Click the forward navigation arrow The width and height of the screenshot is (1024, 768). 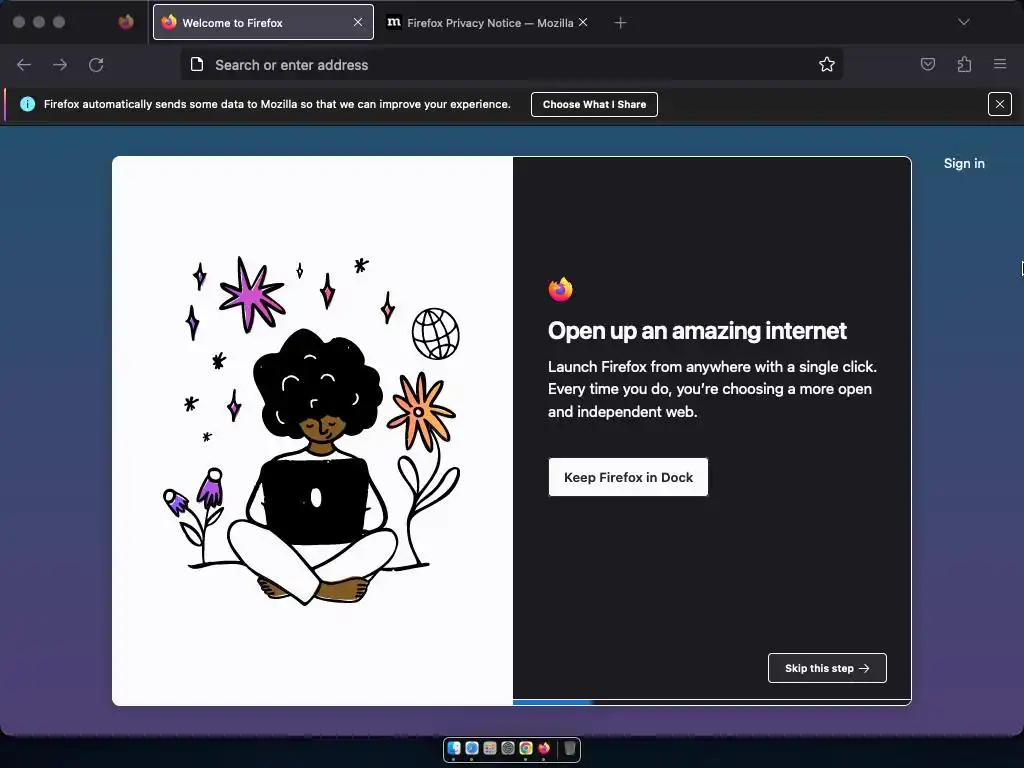pyautogui.click(x=60, y=65)
